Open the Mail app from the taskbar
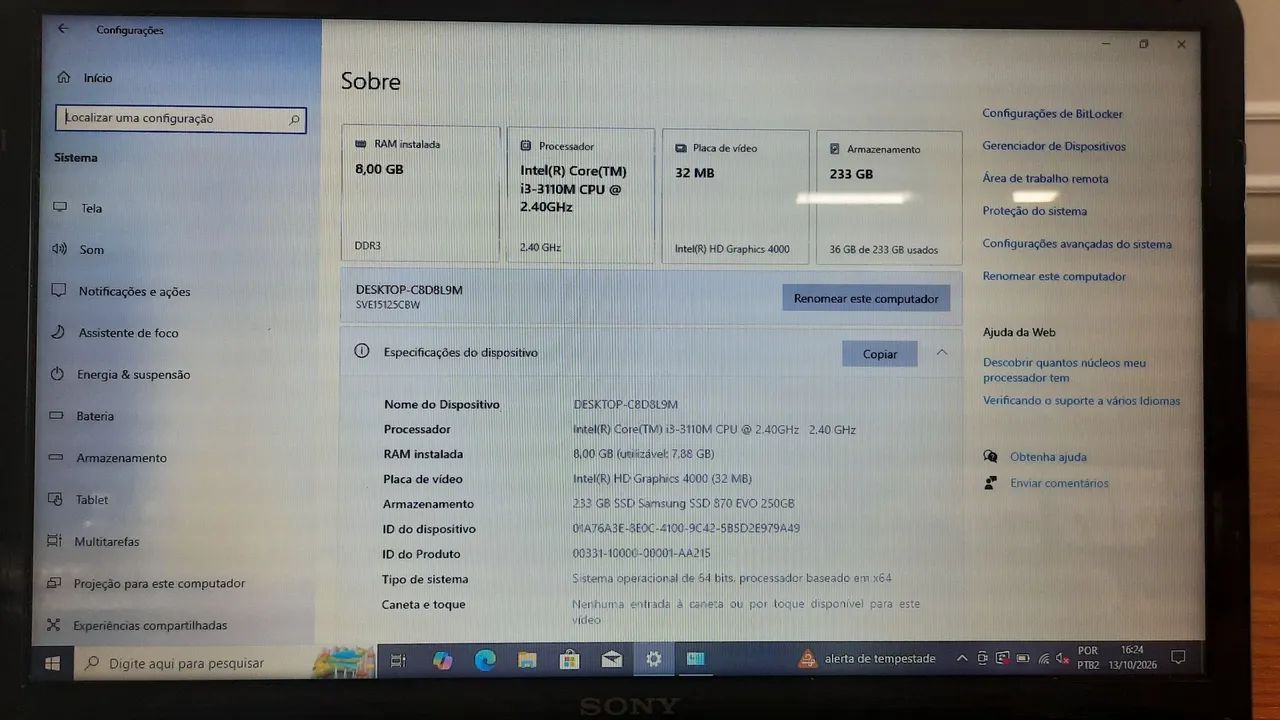 click(x=611, y=660)
